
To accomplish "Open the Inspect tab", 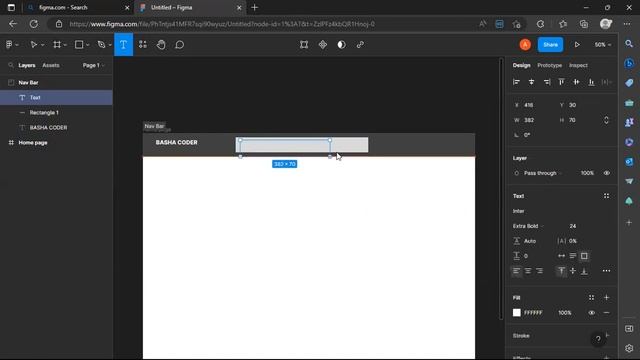I will click(x=578, y=65).
